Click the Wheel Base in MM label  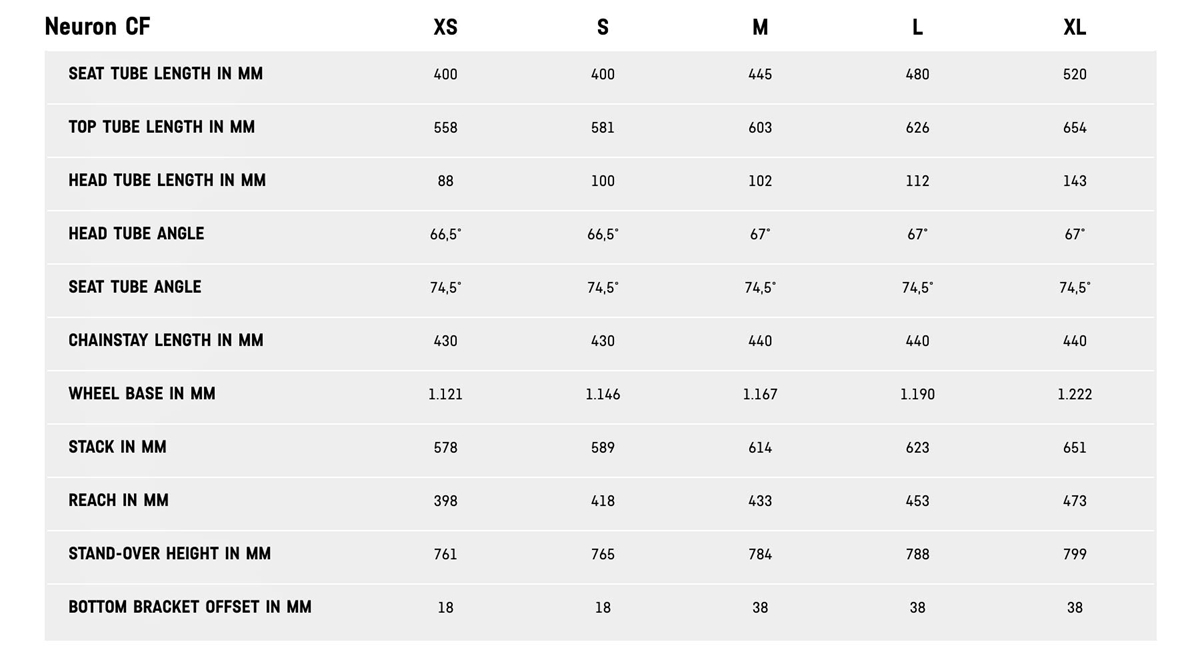coord(142,394)
